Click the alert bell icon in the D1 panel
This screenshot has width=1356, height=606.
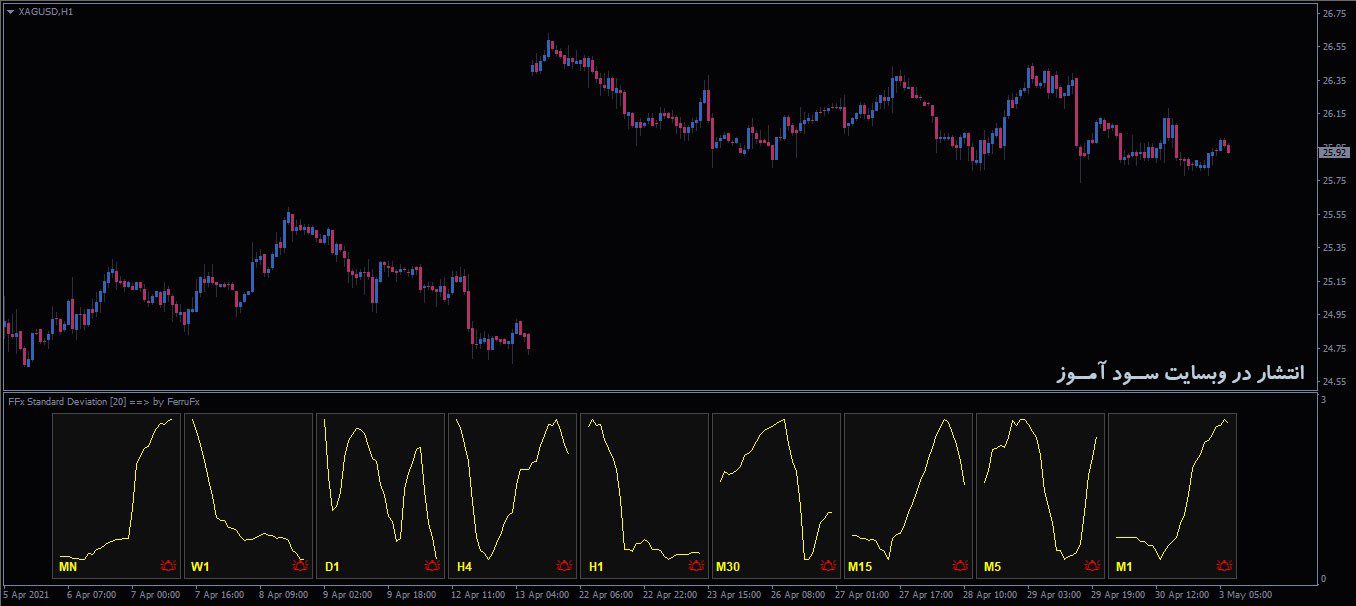[x=431, y=565]
